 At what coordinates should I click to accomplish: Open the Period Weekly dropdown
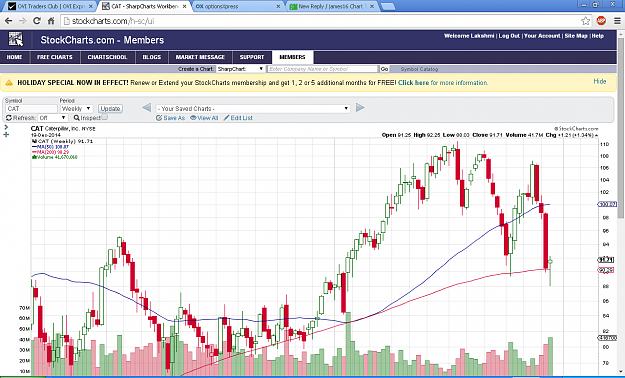coord(76,108)
